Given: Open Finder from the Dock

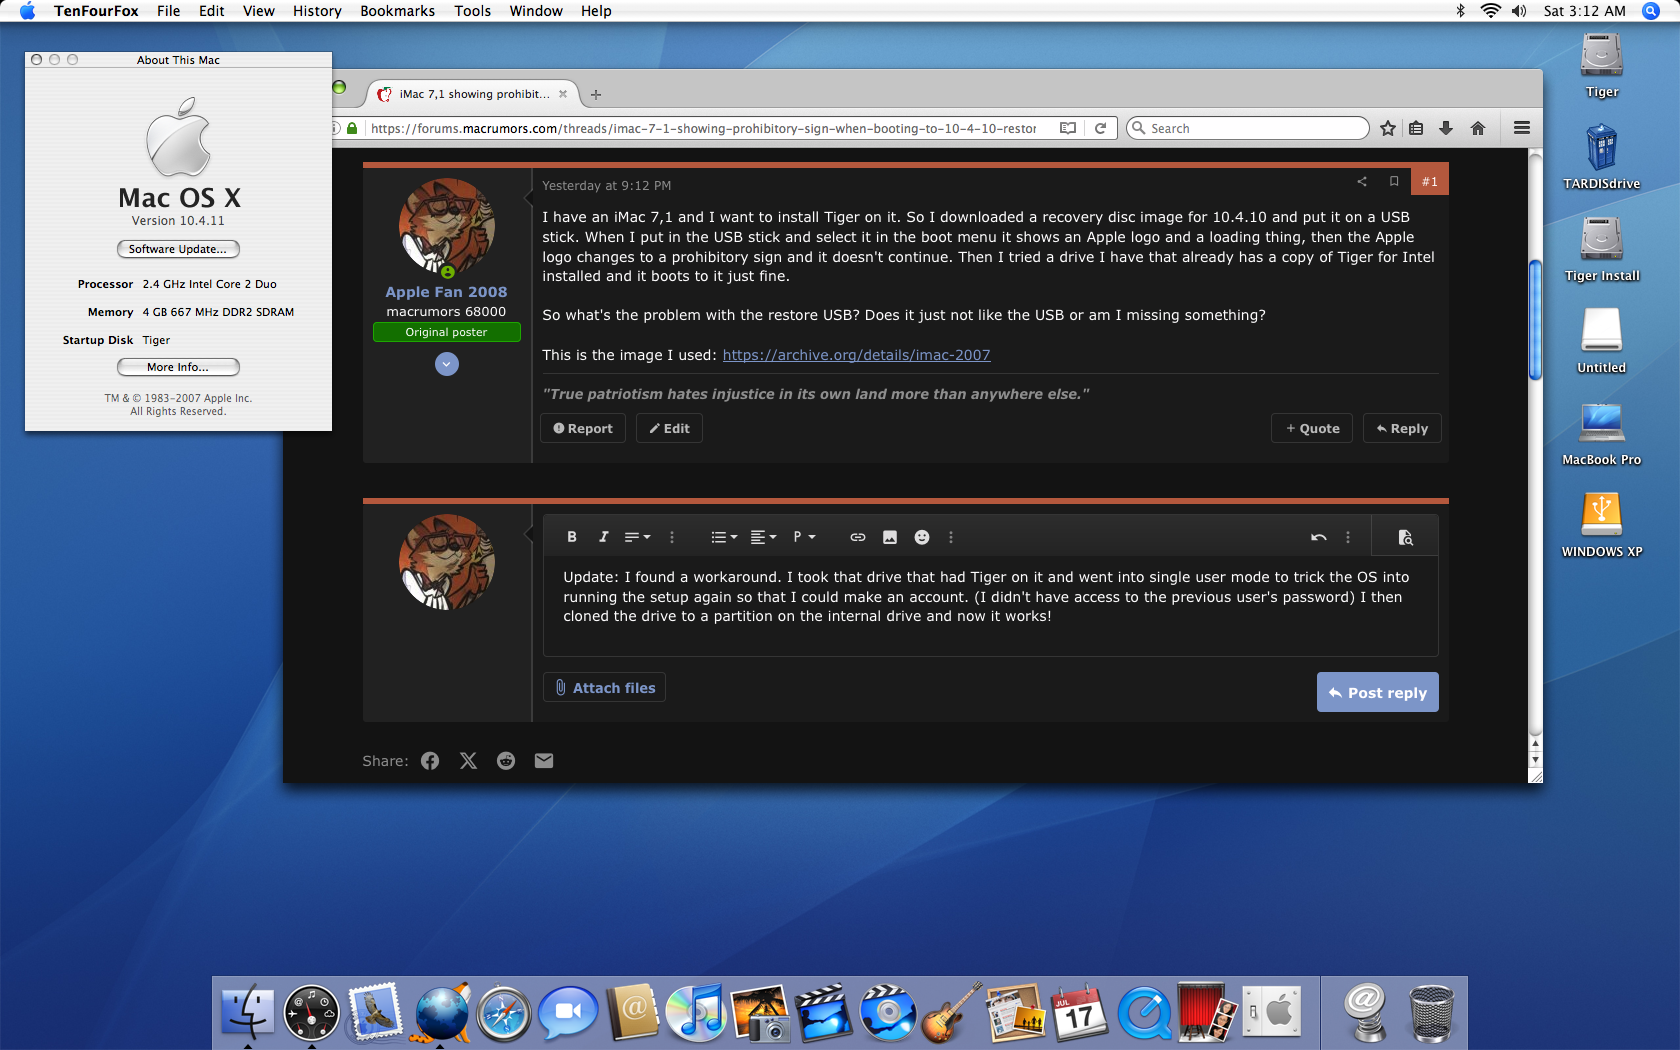Looking at the screenshot, I should point(246,1012).
